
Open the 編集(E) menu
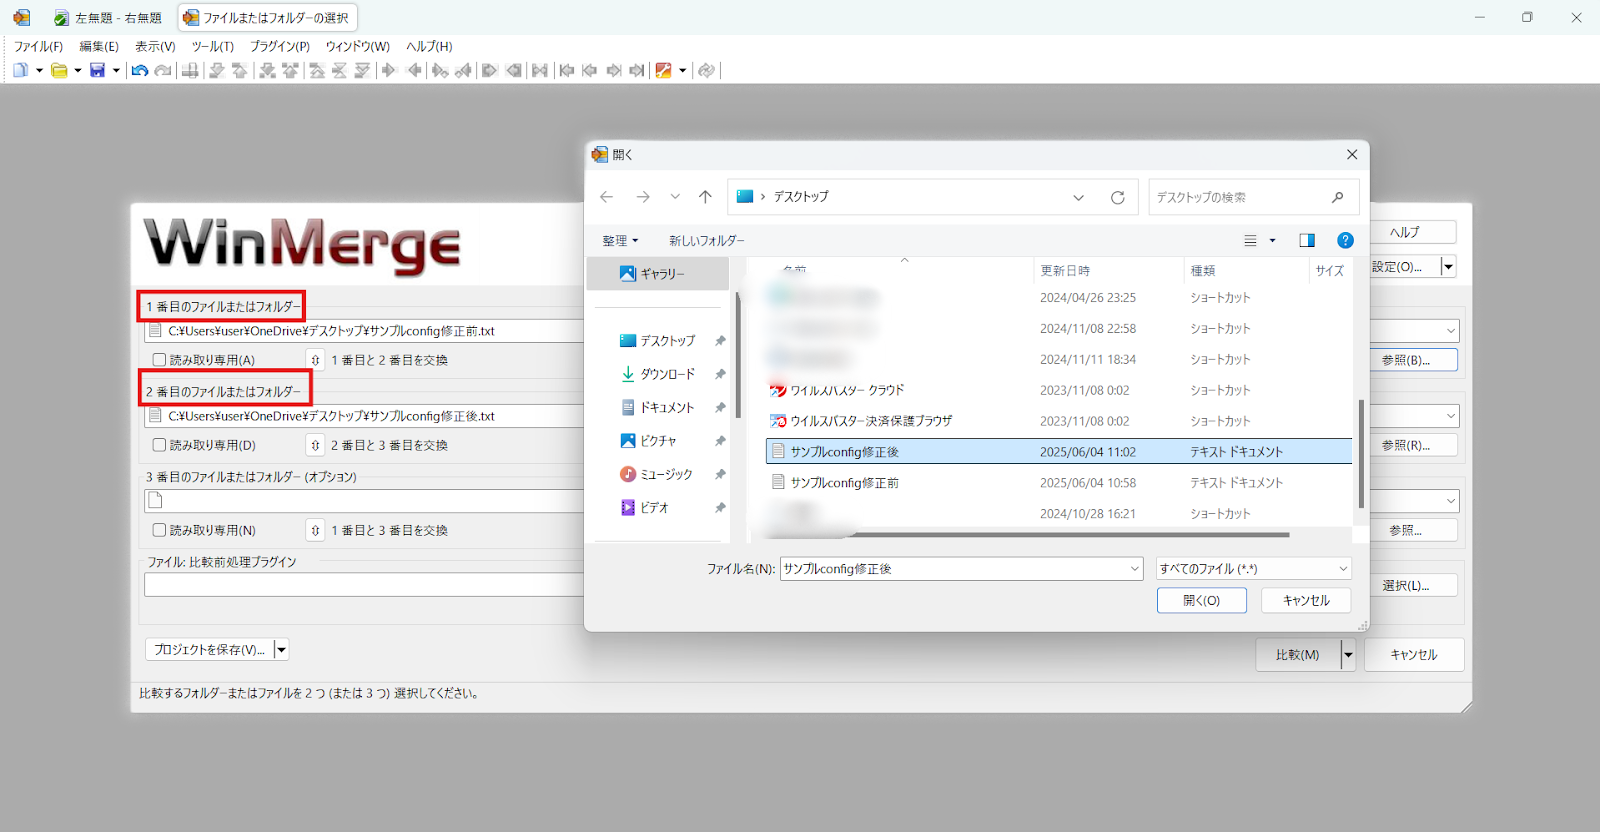click(99, 46)
